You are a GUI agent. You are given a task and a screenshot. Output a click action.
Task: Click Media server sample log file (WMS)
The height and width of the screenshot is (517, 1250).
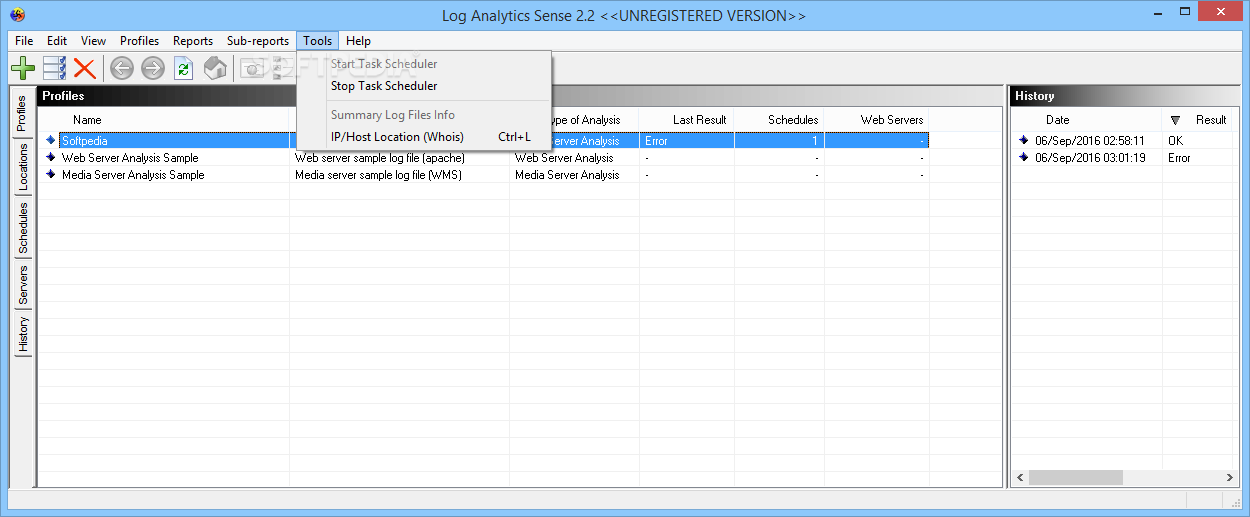tap(376, 175)
